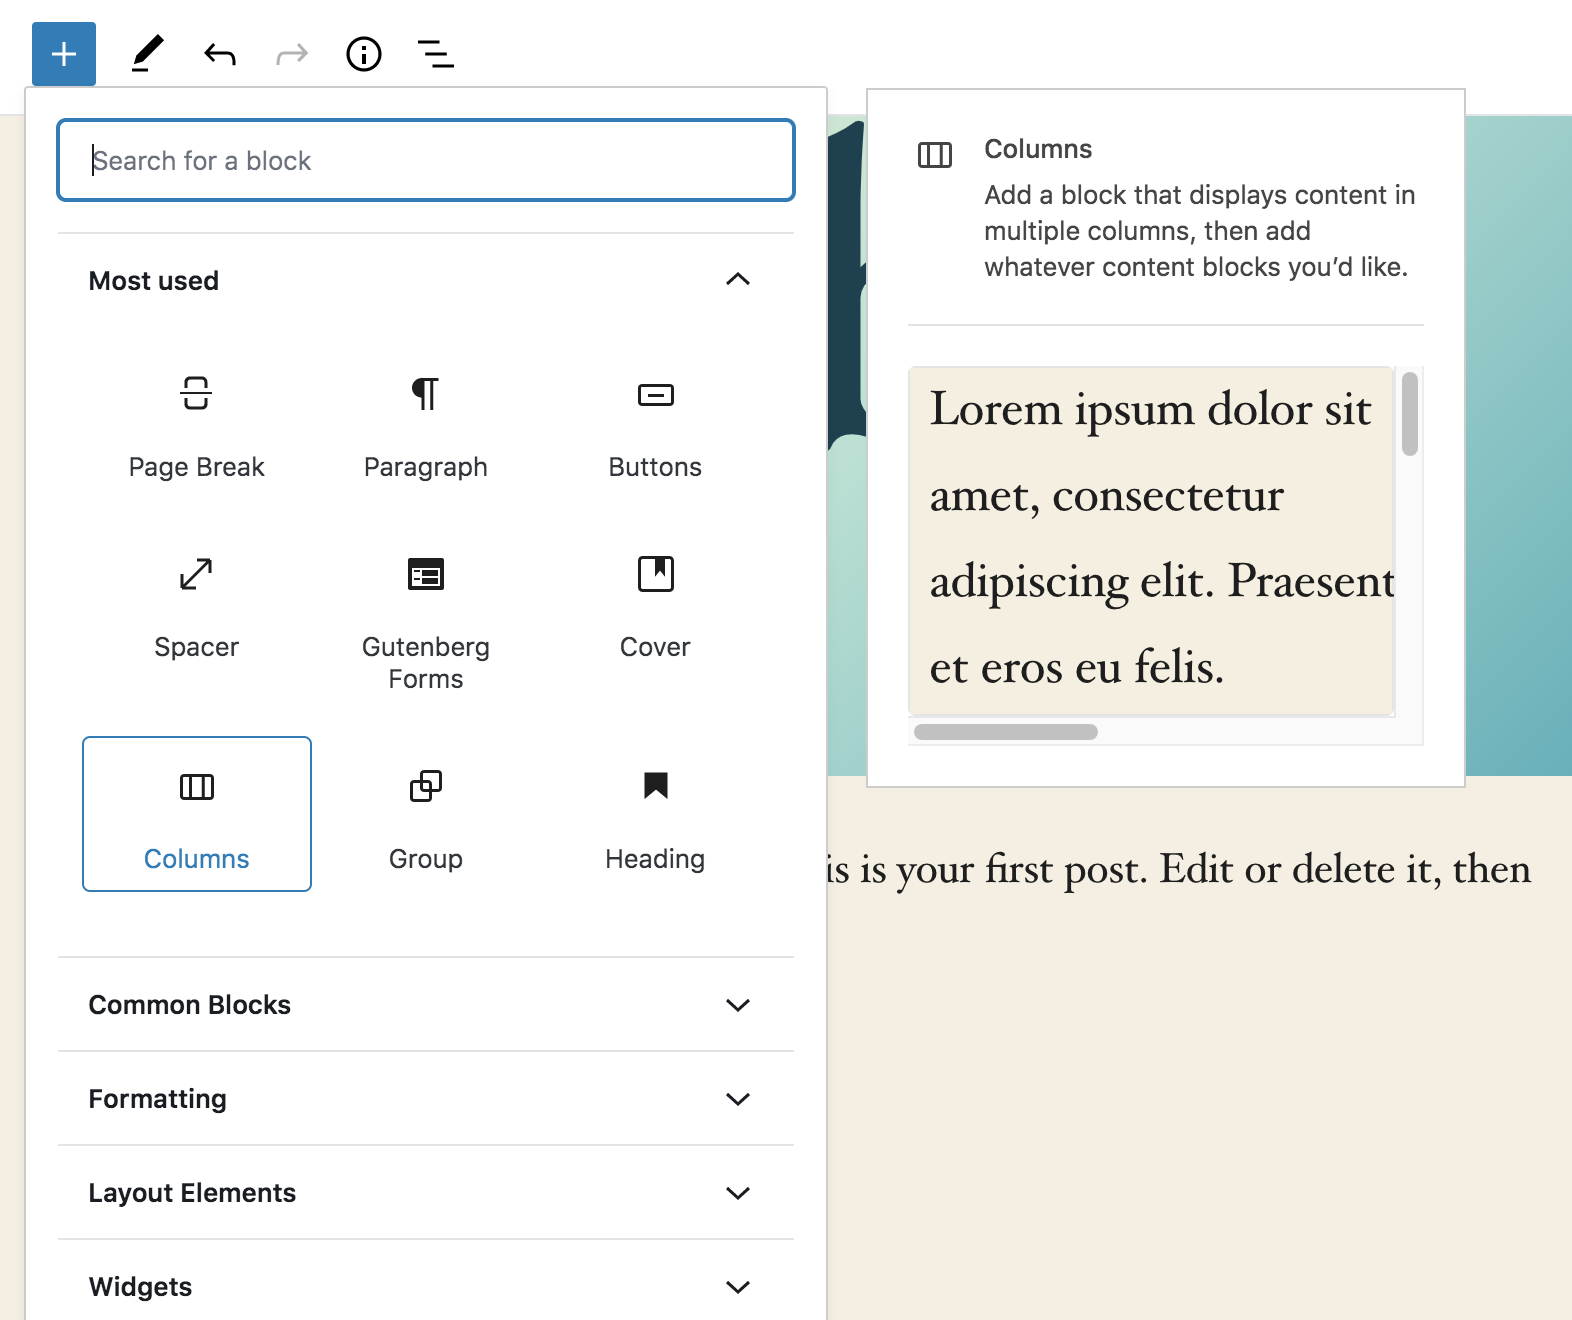Insert a Paragraph block
The width and height of the screenshot is (1572, 1320).
click(426, 427)
